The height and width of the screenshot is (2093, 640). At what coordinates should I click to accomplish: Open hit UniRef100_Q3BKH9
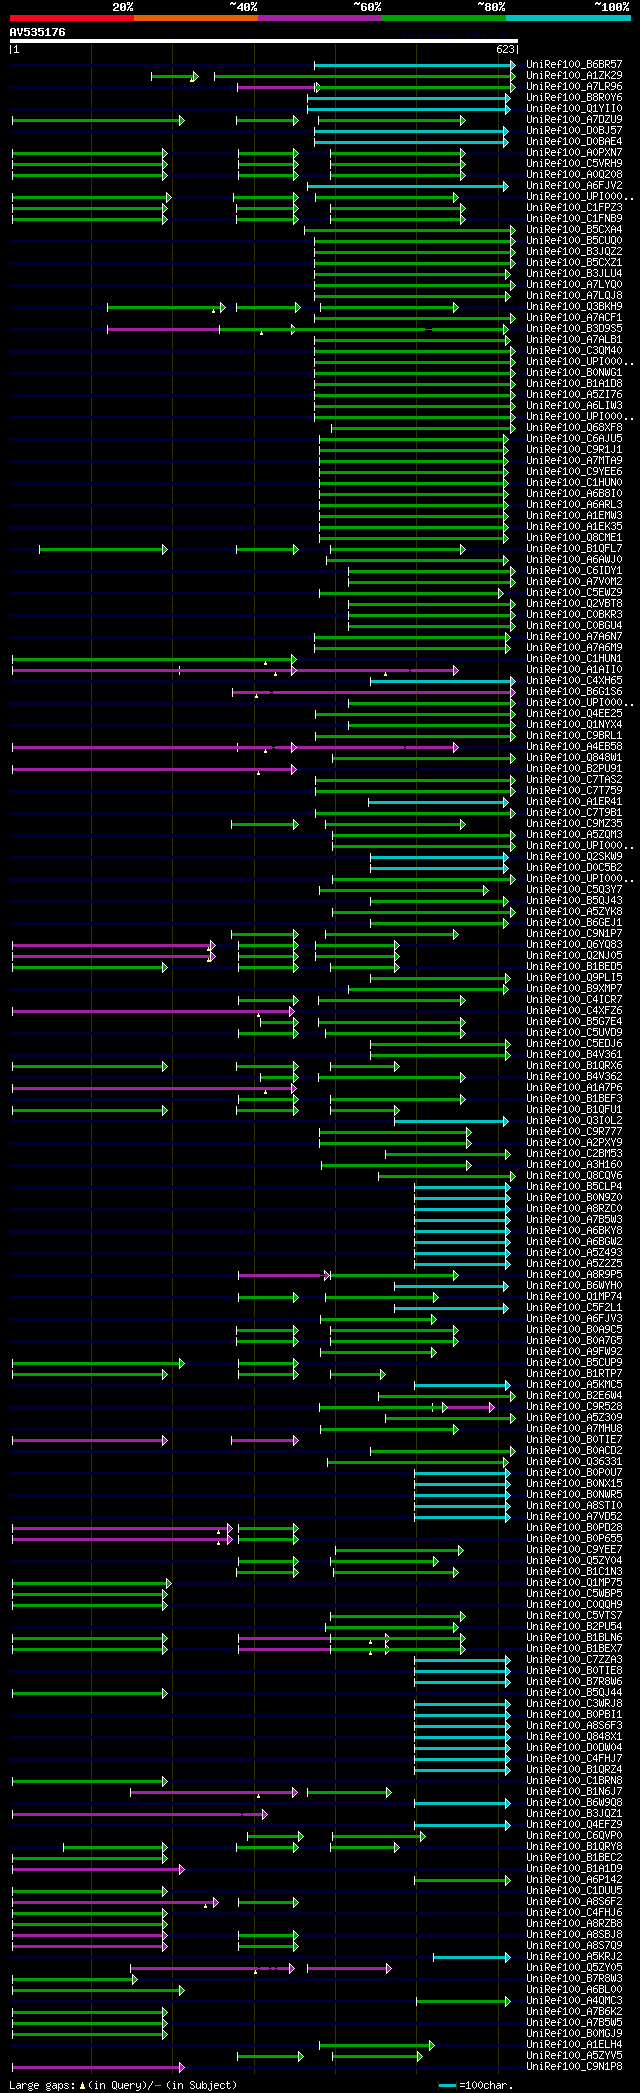pos(574,306)
